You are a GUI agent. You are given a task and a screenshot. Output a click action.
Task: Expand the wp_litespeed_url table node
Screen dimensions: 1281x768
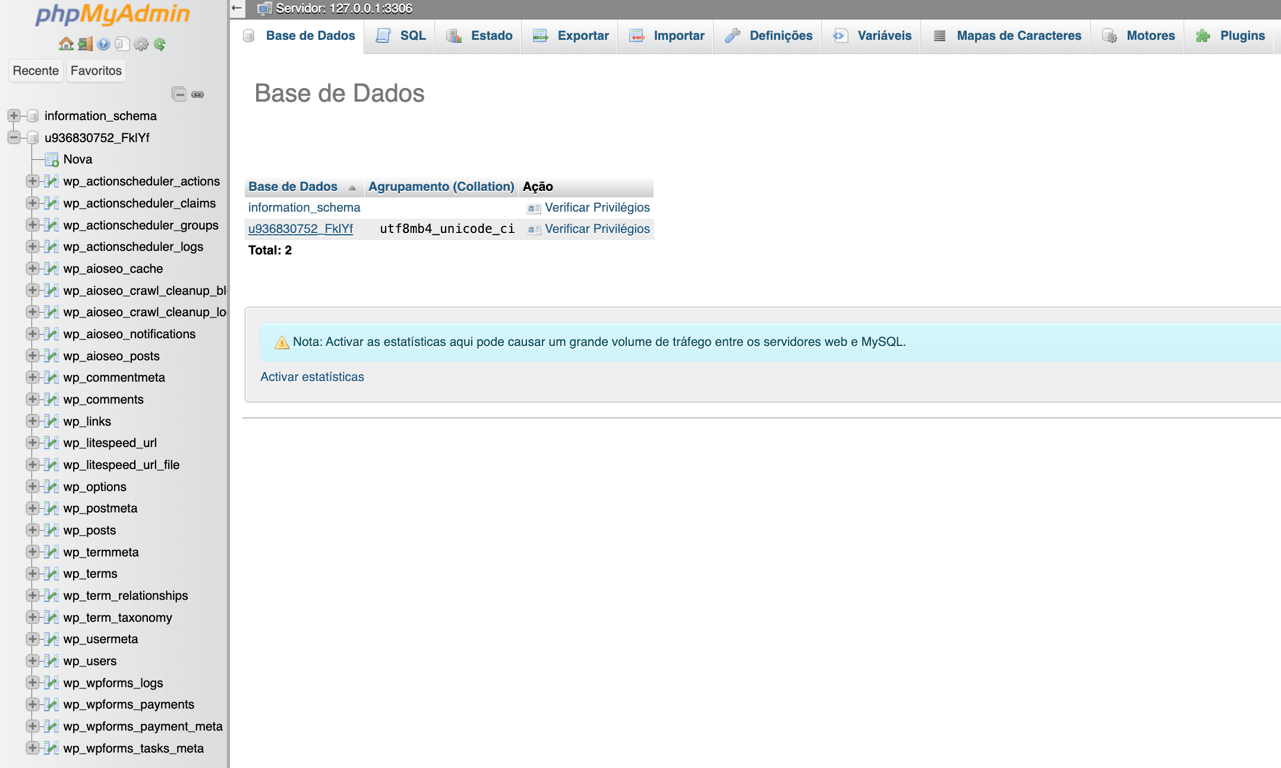click(x=33, y=443)
